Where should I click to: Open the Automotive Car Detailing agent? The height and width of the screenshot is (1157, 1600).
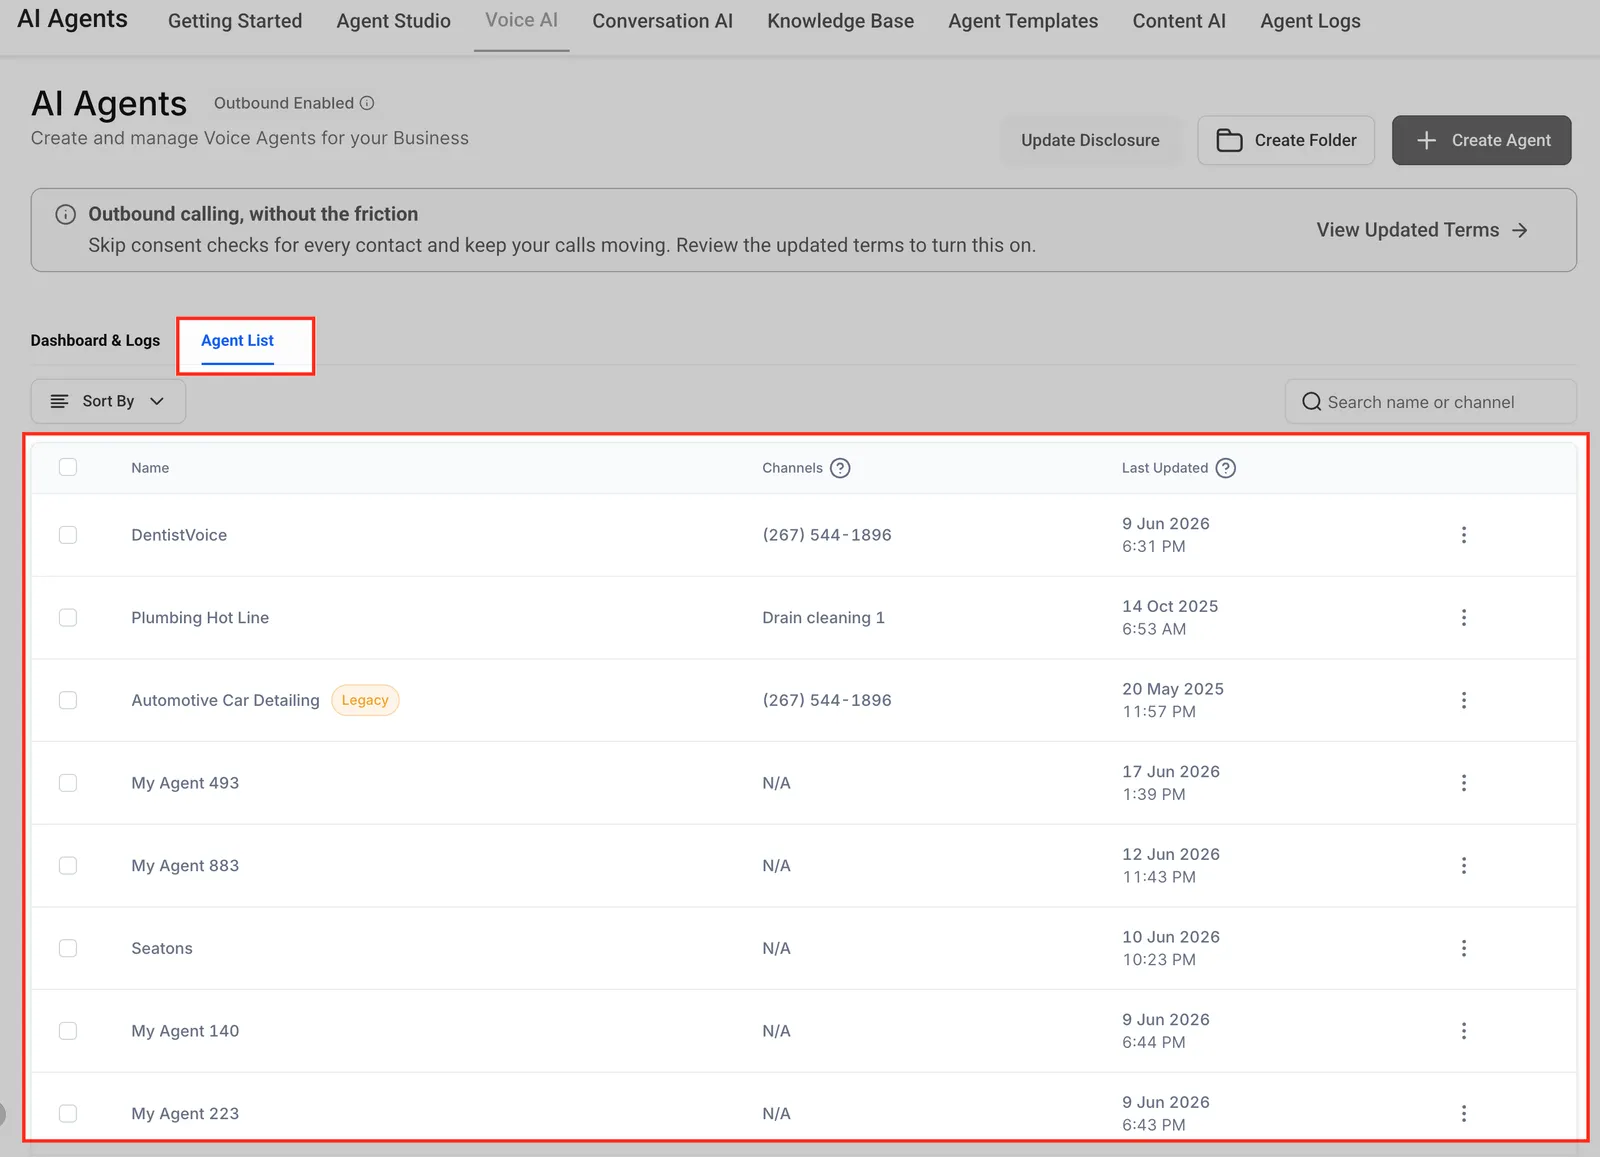(225, 700)
